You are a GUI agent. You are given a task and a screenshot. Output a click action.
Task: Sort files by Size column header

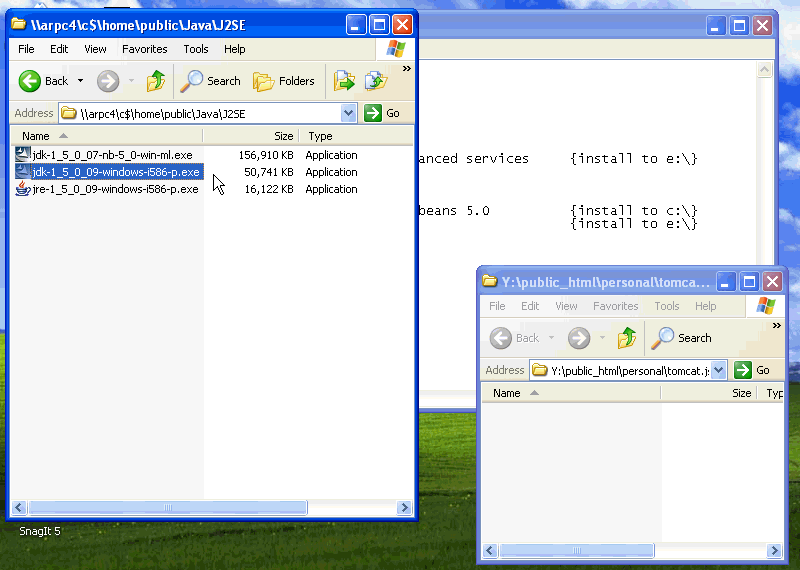click(284, 136)
